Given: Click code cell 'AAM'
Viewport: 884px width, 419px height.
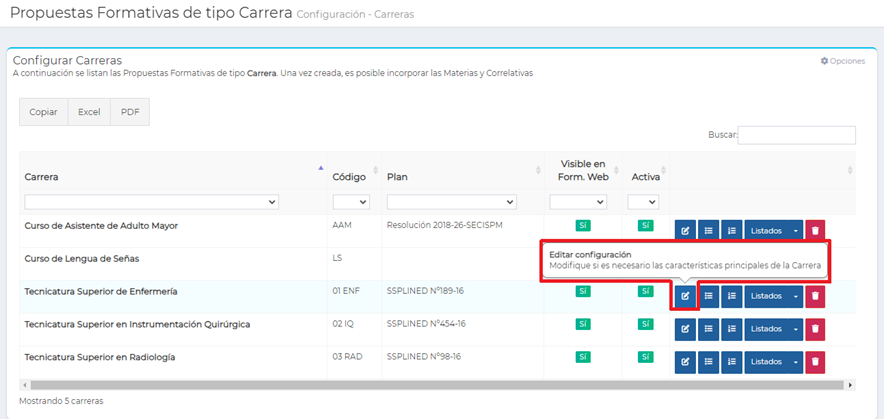Looking at the screenshot, I should point(342,226).
